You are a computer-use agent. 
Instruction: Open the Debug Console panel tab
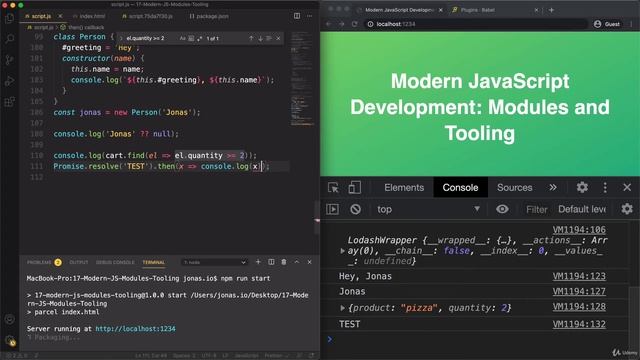(x=115, y=262)
